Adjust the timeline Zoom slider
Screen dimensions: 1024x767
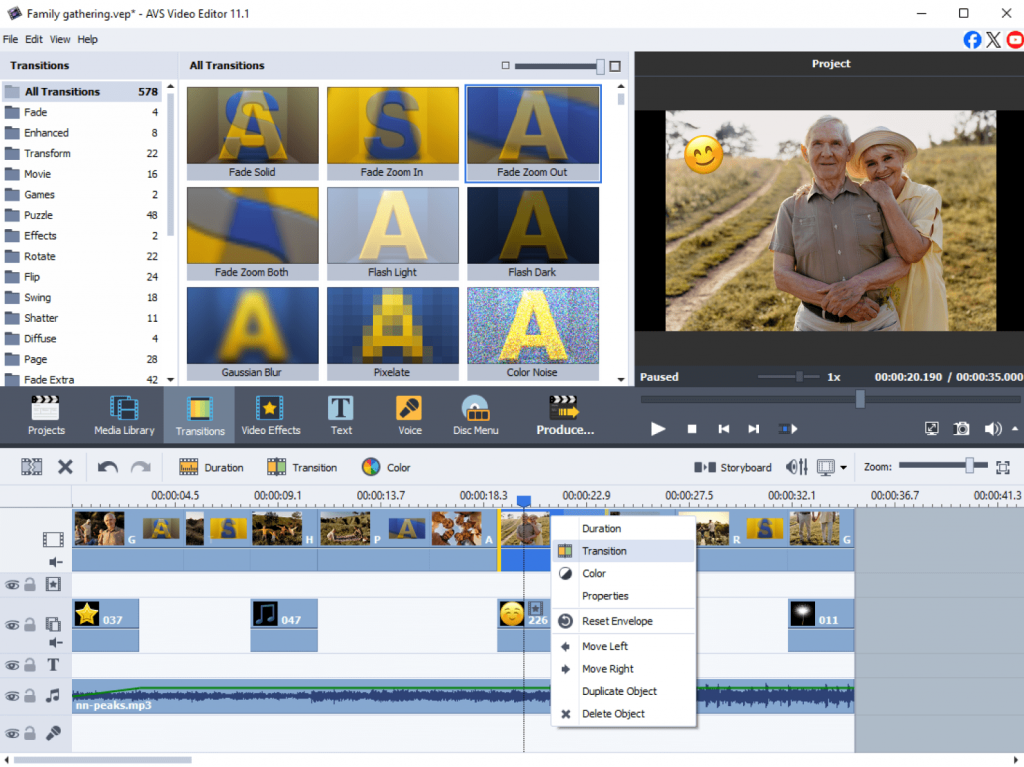[x=968, y=466]
